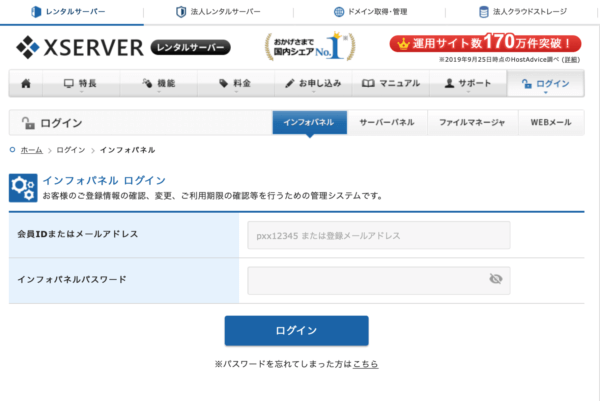This screenshot has height=401, width=600.
Task: Click the book icon beside マニュアル
Action: click(368, 83)
